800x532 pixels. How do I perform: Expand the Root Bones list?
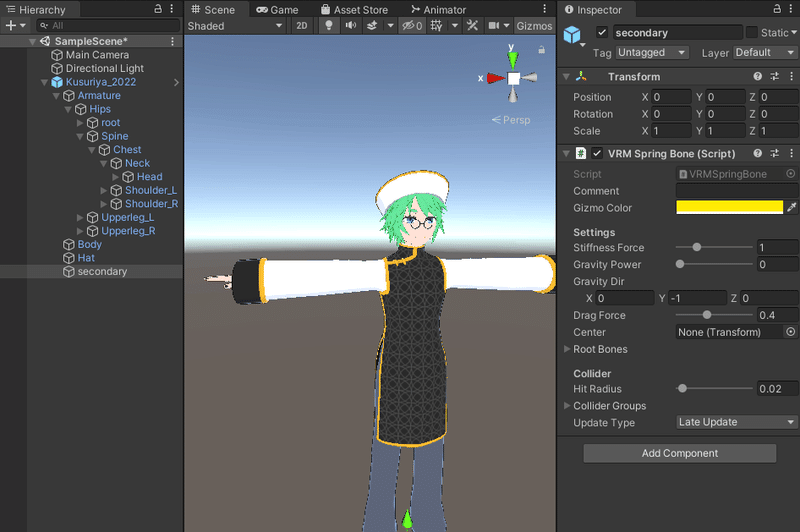click(566, 349)
